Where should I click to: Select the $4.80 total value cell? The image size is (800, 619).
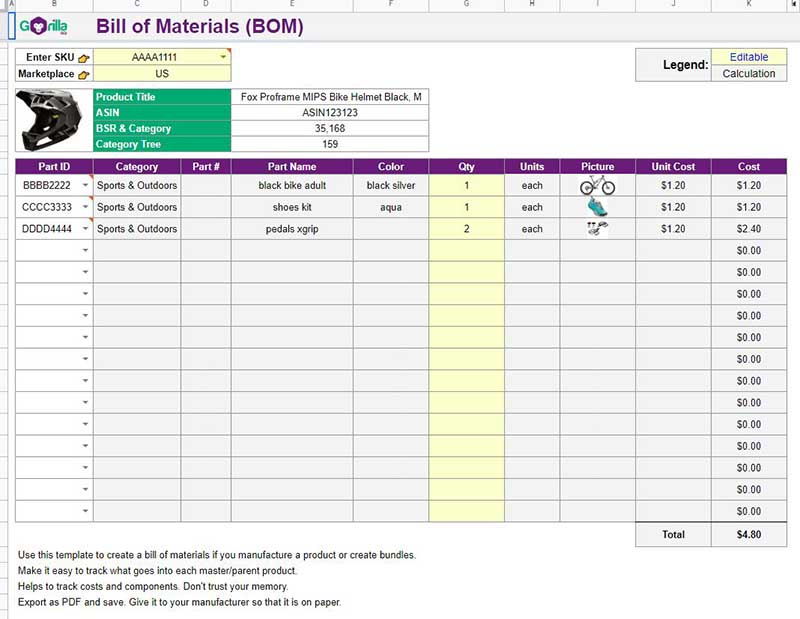click(749, 534)
